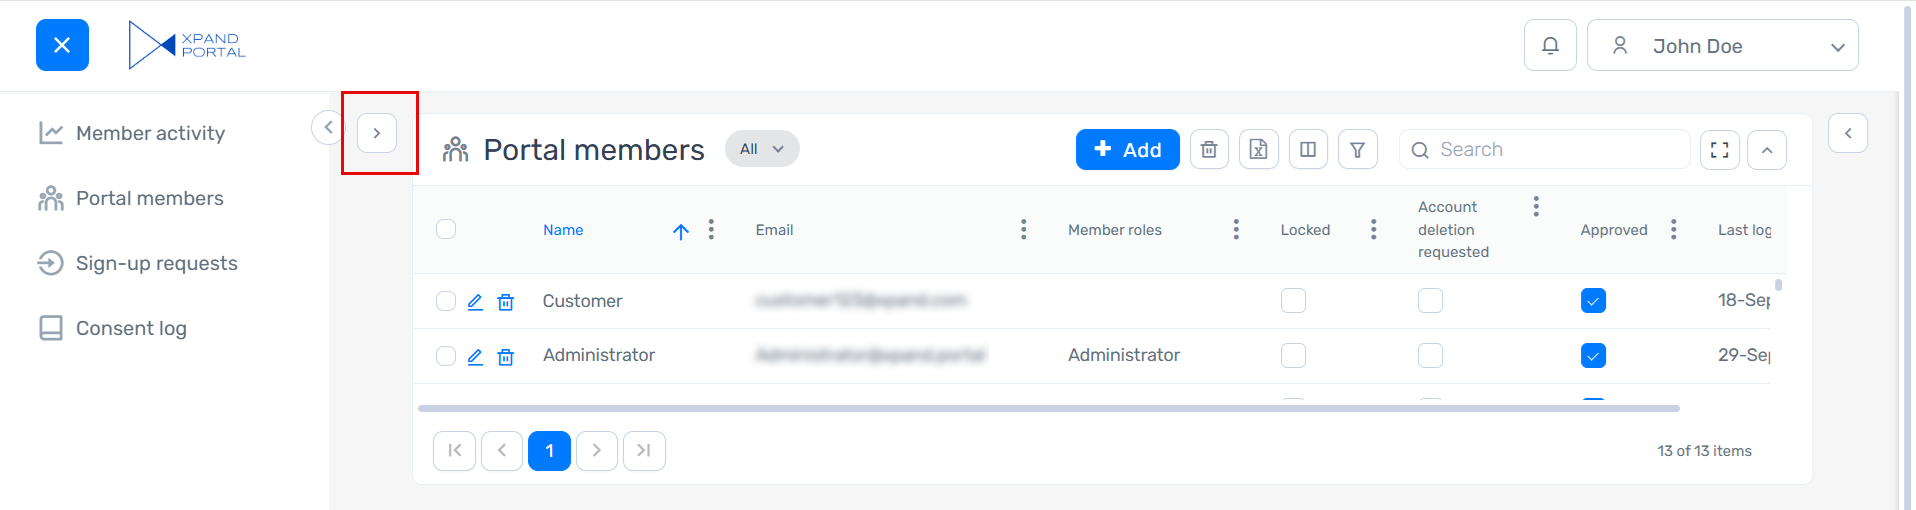Viewport: 1916px width, 510px height.
Task: Go to Sign-up requests
Action: click(156, 263)
